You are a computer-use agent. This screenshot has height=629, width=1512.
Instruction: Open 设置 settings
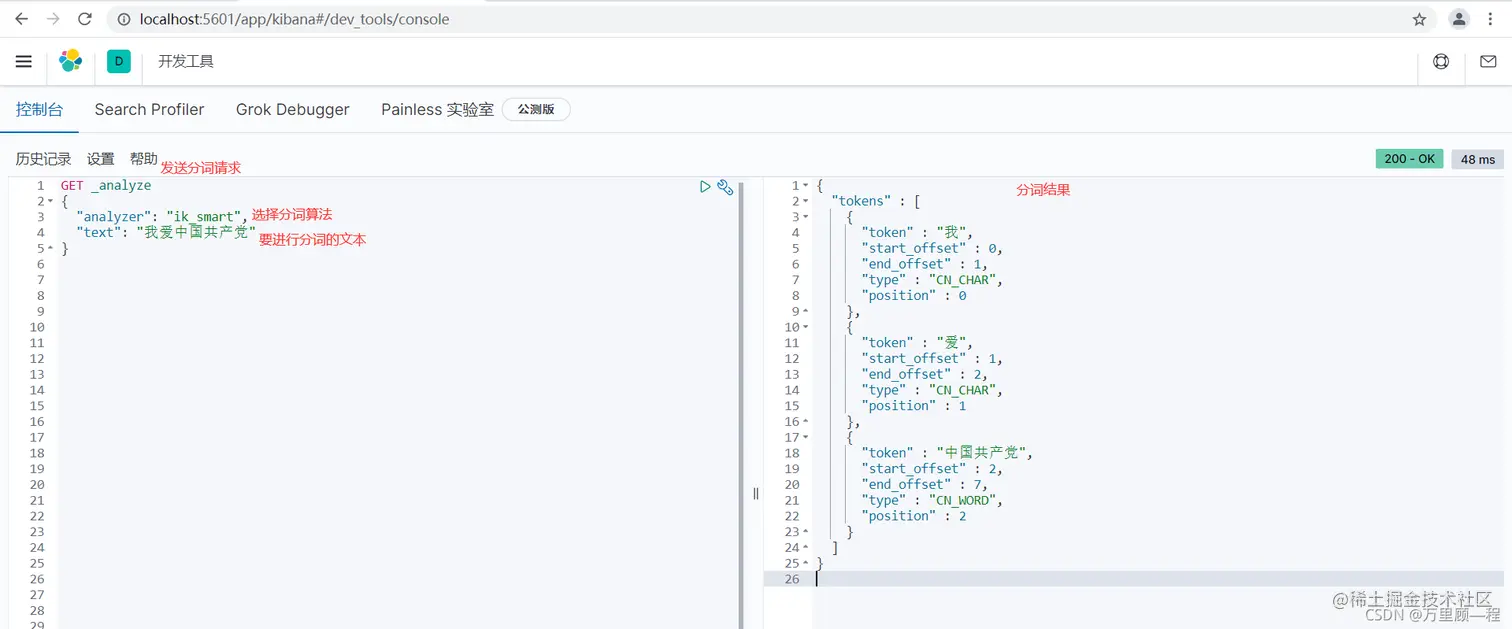(x=100, y=159)
